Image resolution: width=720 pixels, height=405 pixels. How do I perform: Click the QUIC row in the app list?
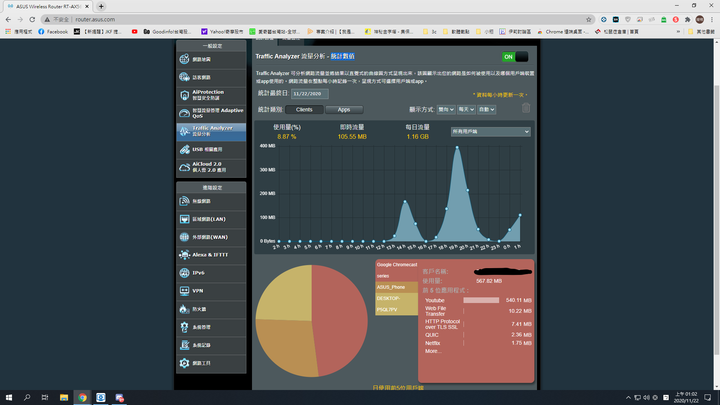[478, 335]
